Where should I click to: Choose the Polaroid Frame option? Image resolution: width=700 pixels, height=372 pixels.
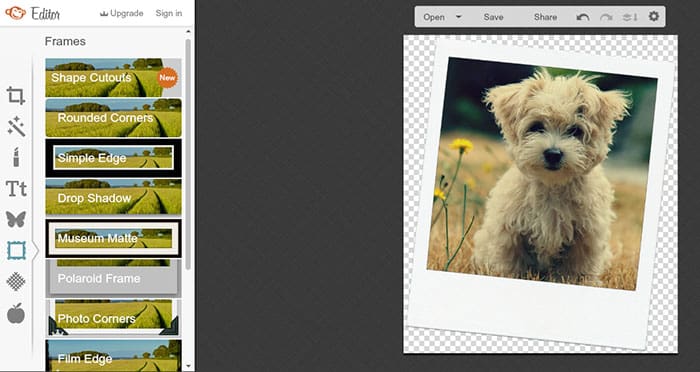113,278
